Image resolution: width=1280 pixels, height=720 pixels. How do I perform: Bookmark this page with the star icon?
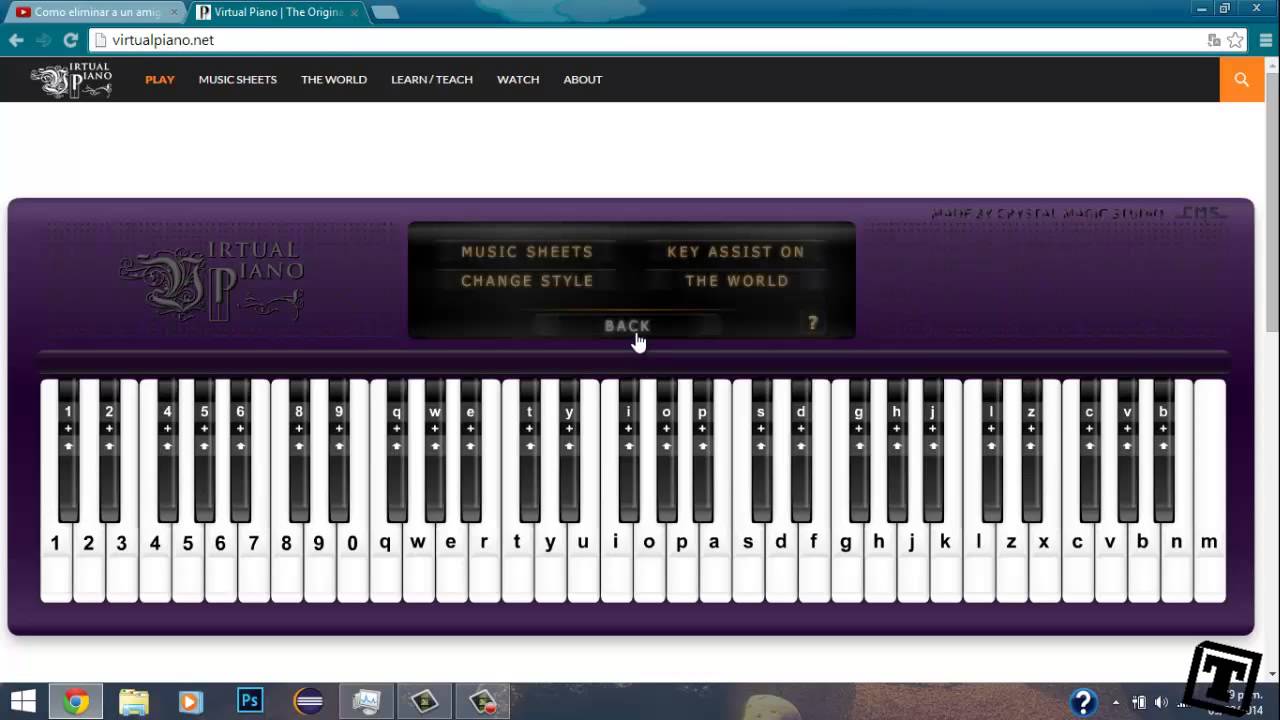(x=1235, y=40)
